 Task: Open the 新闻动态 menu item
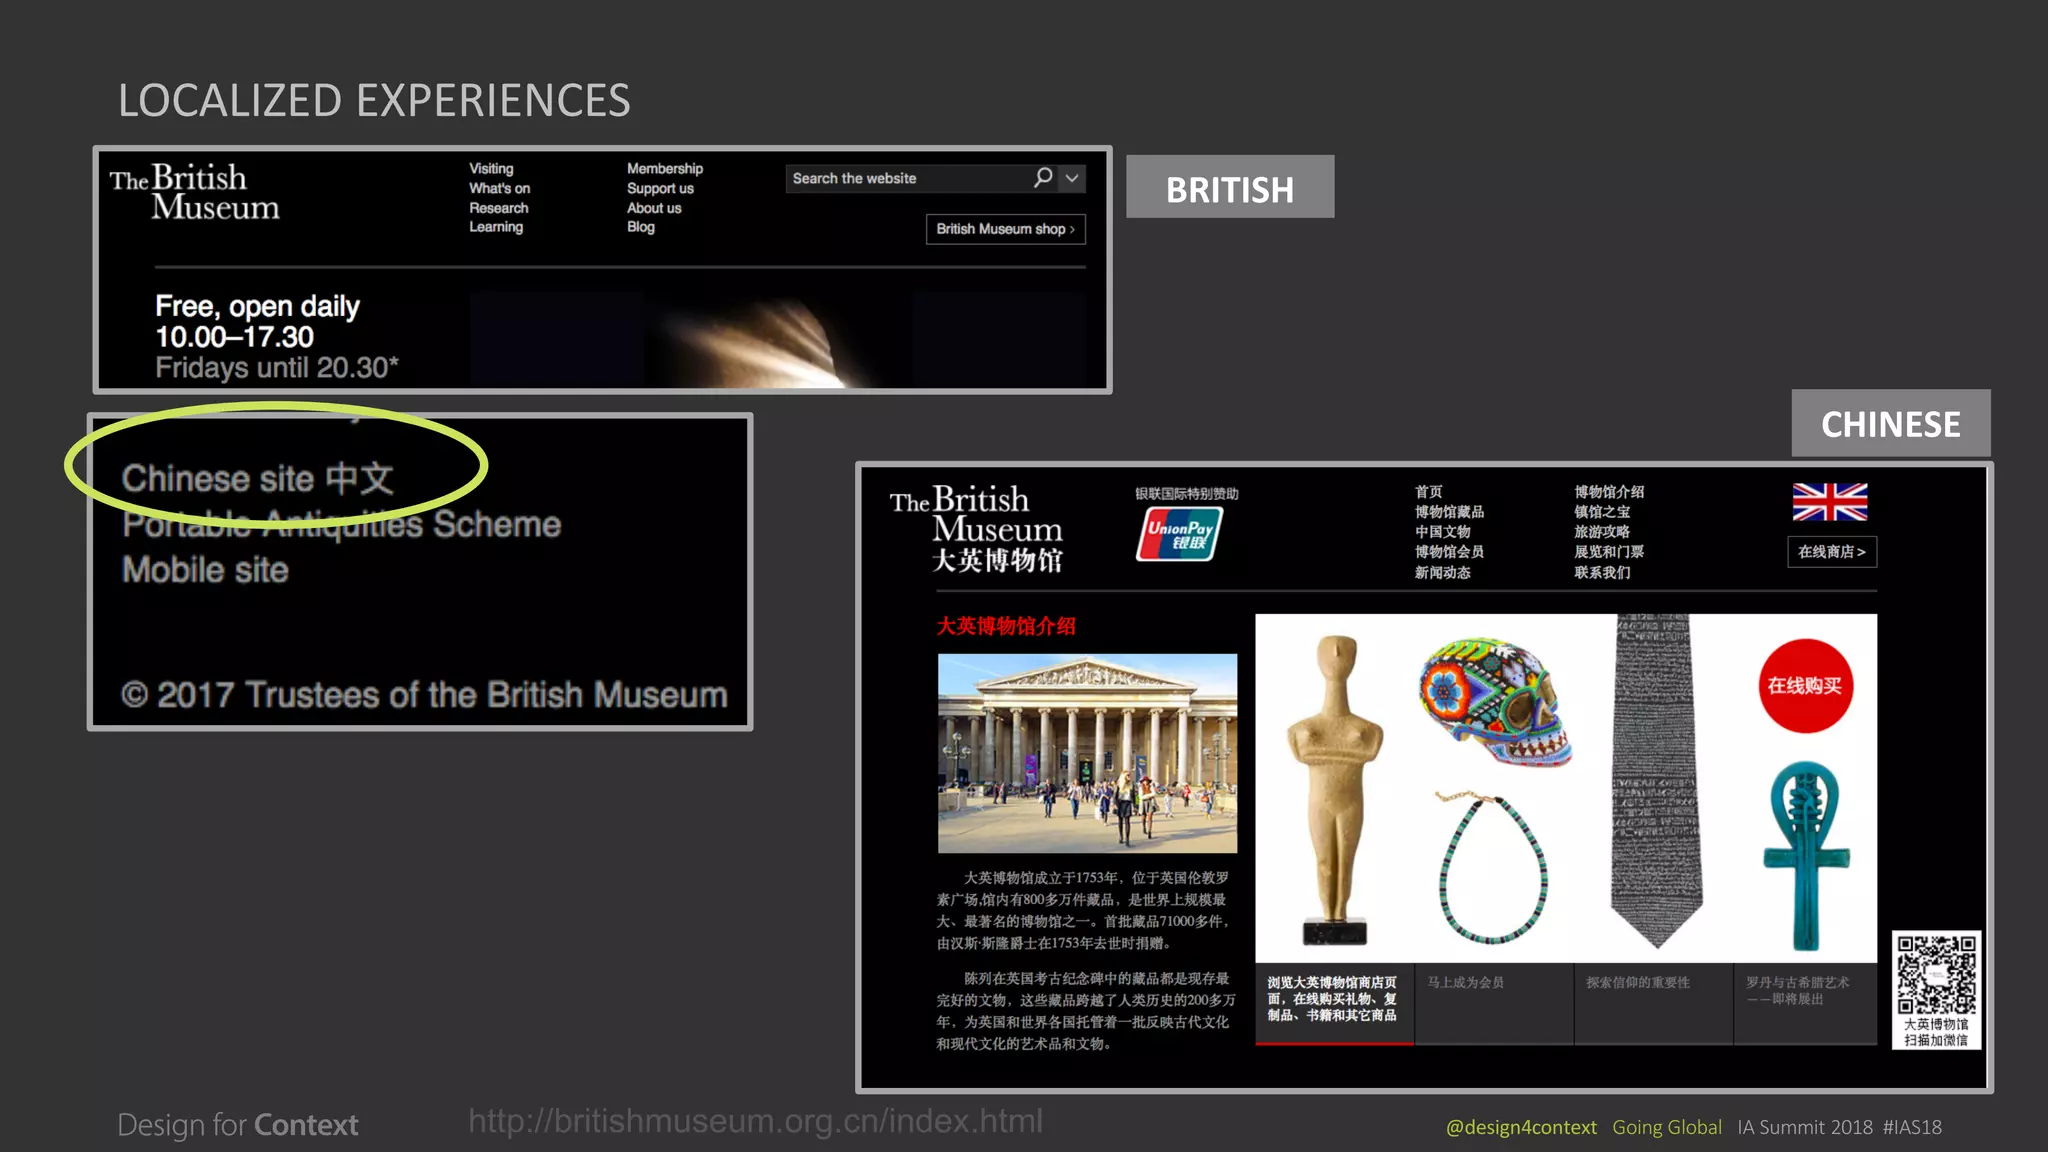[1442, 572]
